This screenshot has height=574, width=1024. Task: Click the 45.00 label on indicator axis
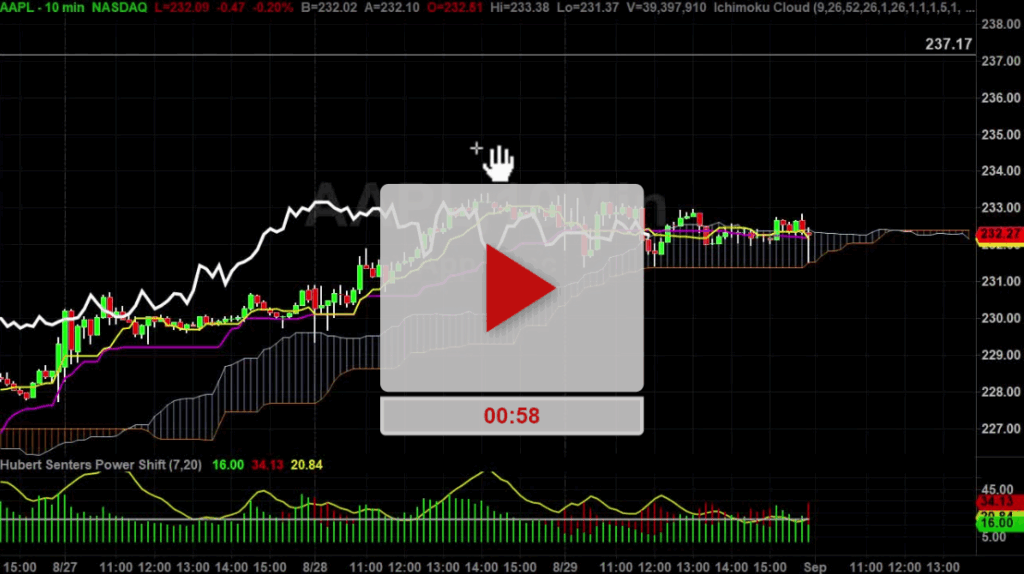click(999, 488)
